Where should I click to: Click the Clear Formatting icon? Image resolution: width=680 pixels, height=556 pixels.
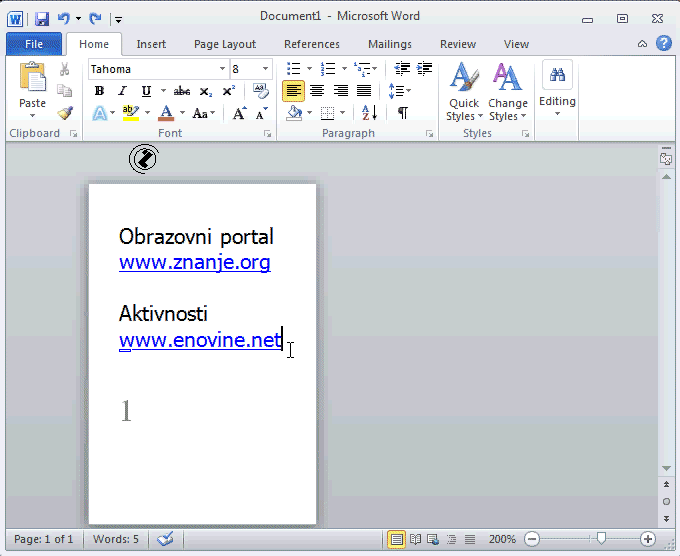[261, 91]
